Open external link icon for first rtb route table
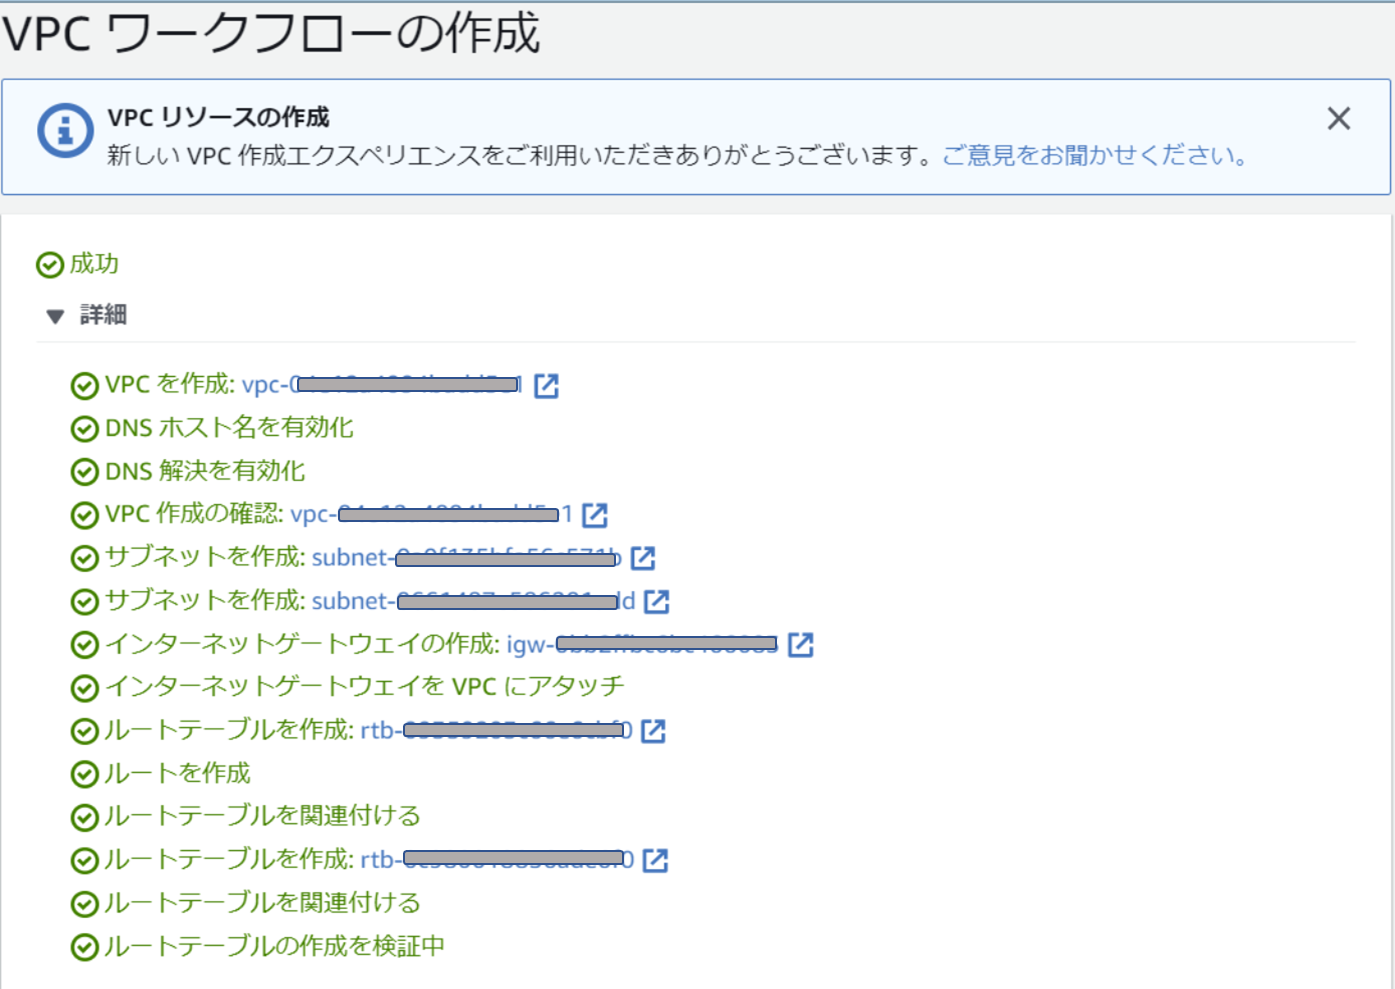Viewport: 1395px width, 989px height. [x=653, y=731]
